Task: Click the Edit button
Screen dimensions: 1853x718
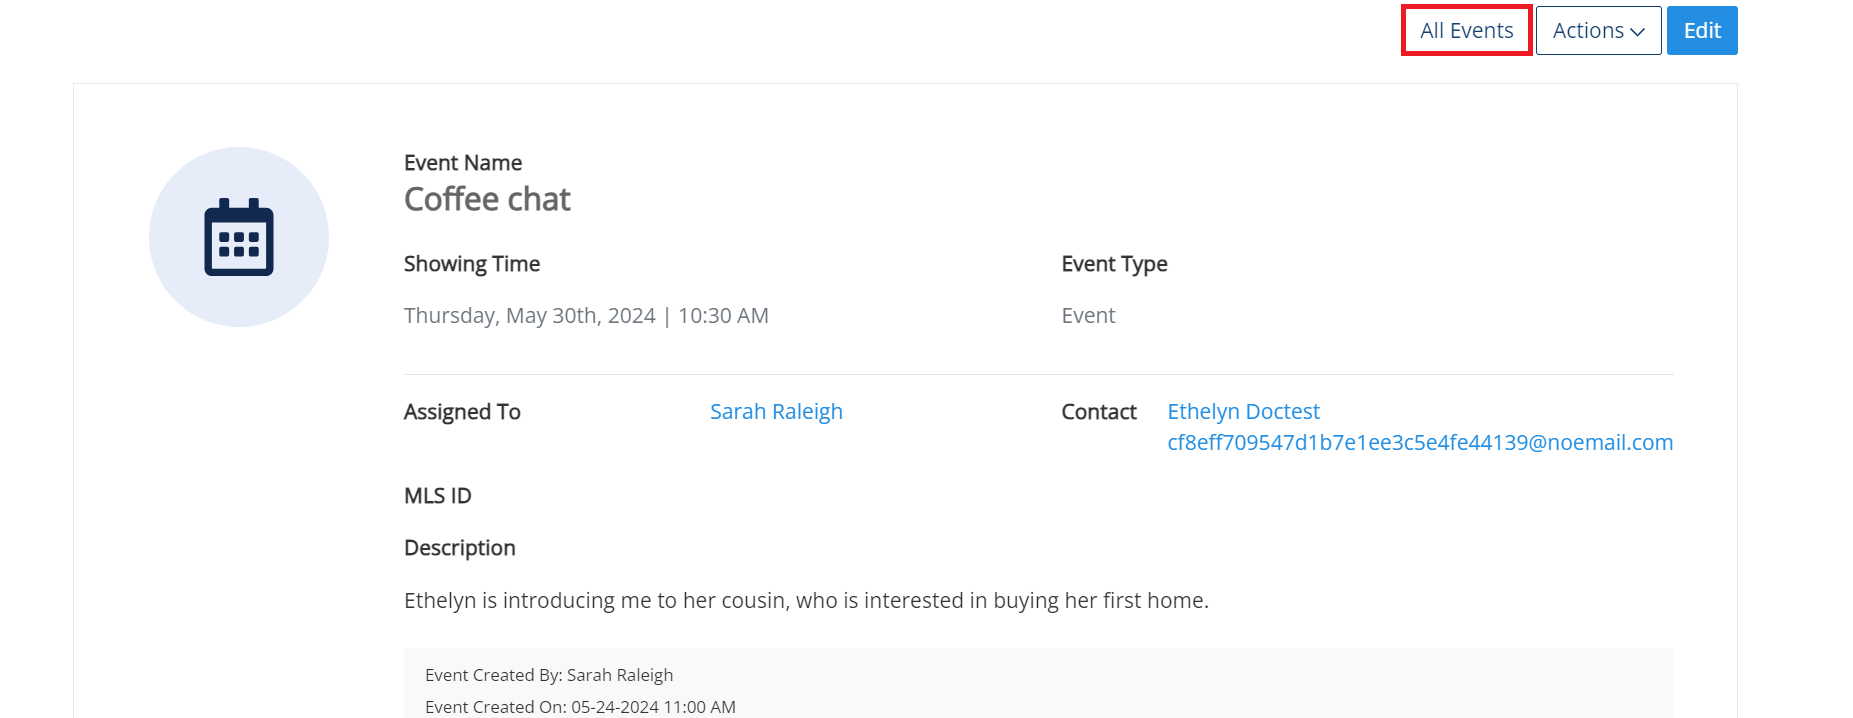Action: pyautogui.click(x=1701, y=30)
